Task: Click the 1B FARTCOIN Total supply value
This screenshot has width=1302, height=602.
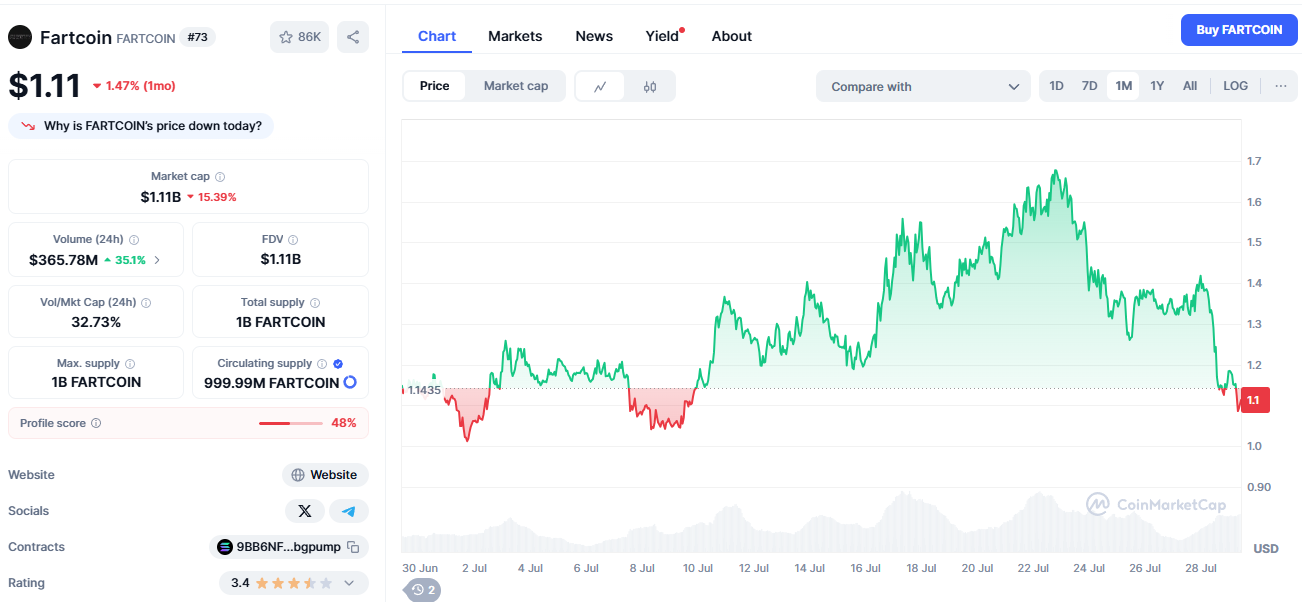Action: [x=281, y=322]
